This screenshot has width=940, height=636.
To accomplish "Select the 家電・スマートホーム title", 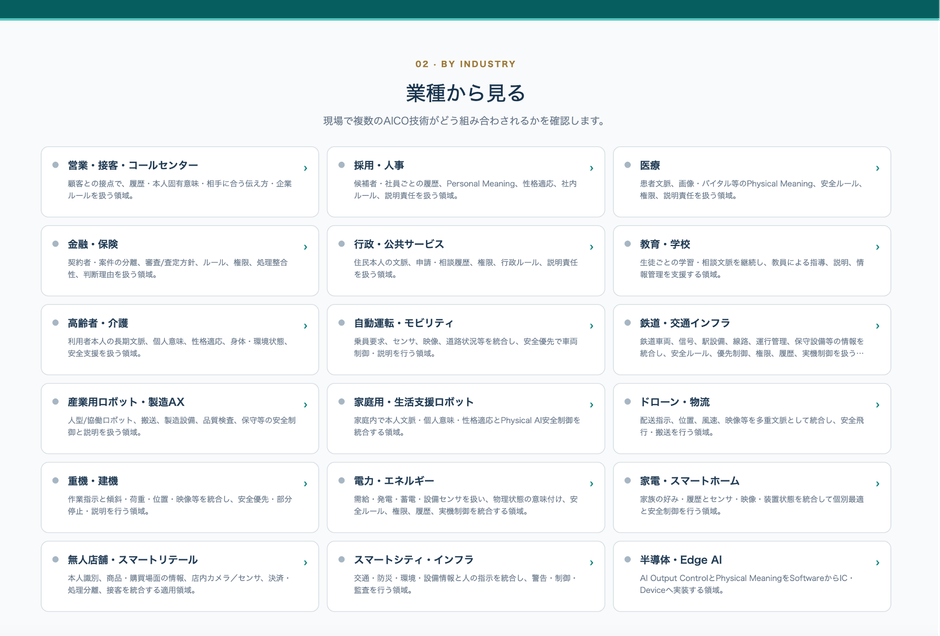I will (x=689, y=481).
